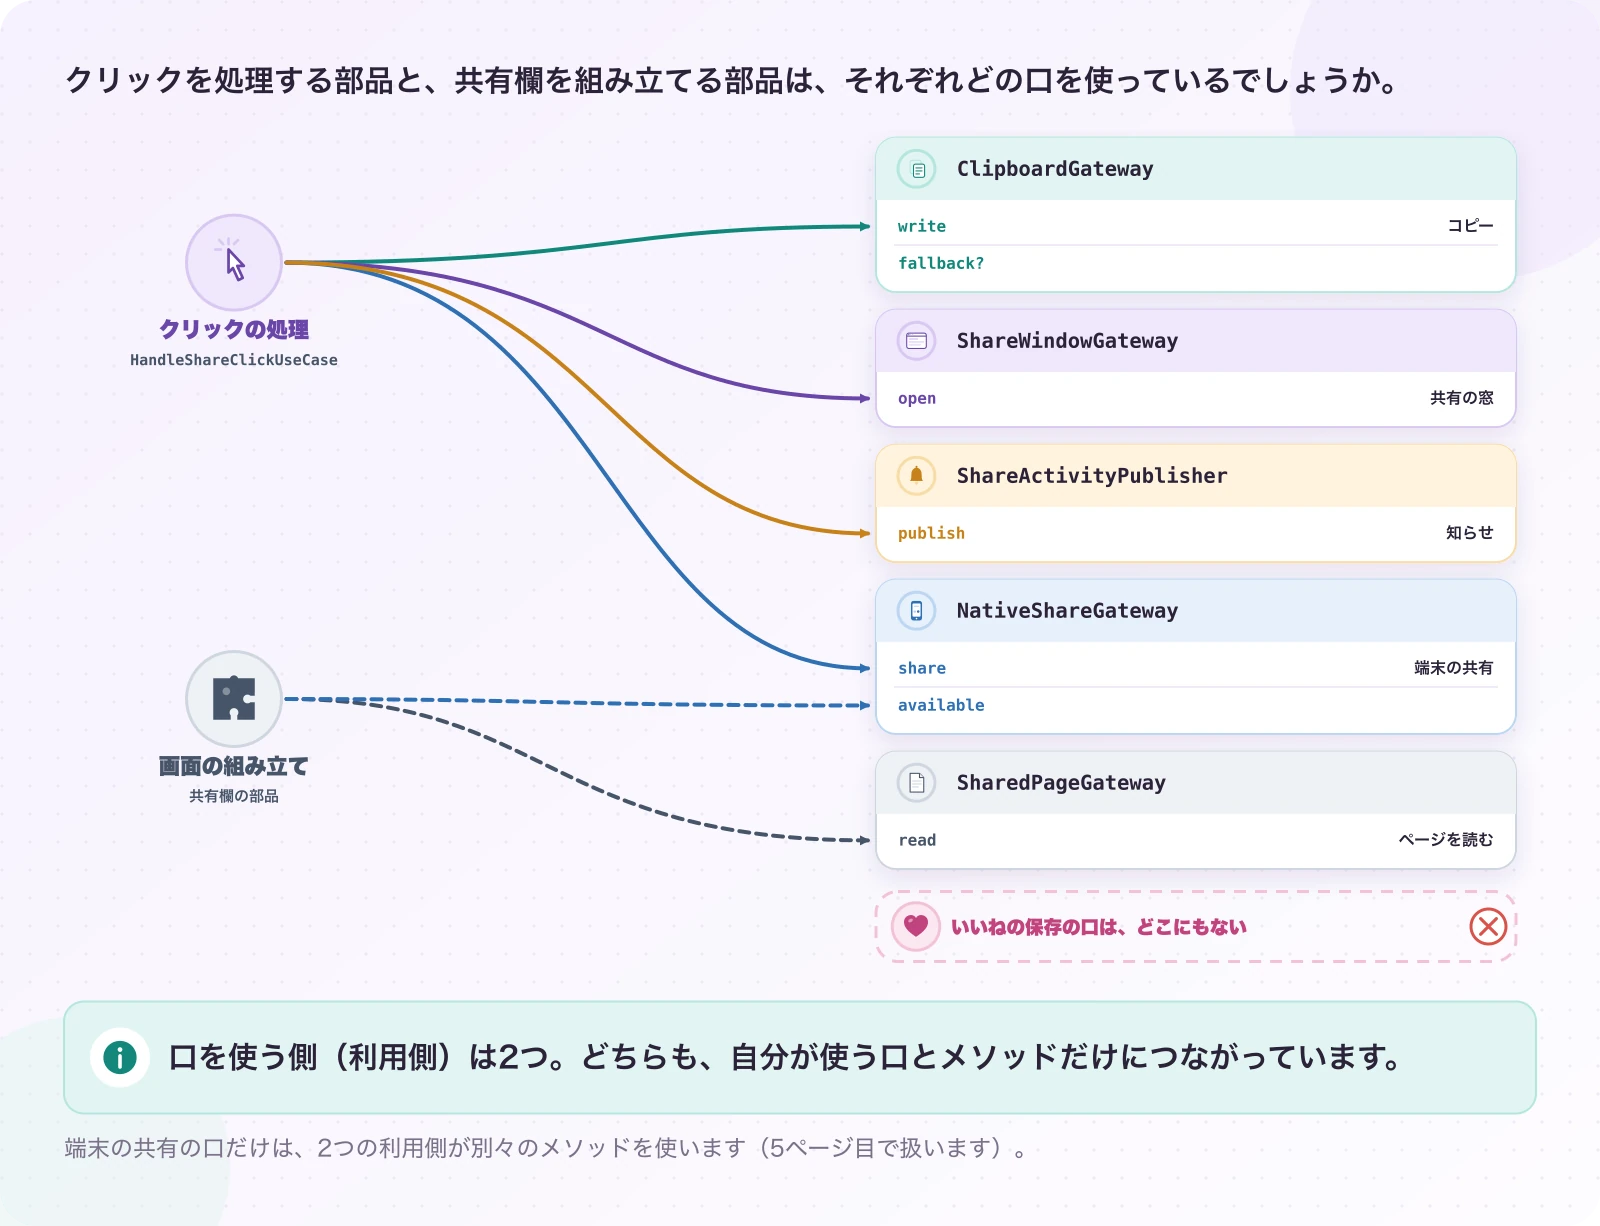The width and height of the screenshot is (1600, 1226).
Task: Click the available method label
Action: [x=941, y=705]
